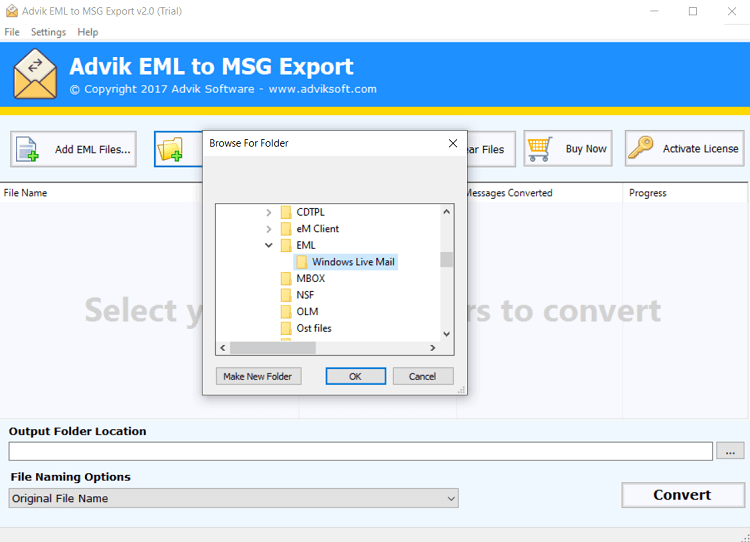Click the partly hidden Clear Files button
Screen dimensions: 750x542
click(x=491, y=149)
